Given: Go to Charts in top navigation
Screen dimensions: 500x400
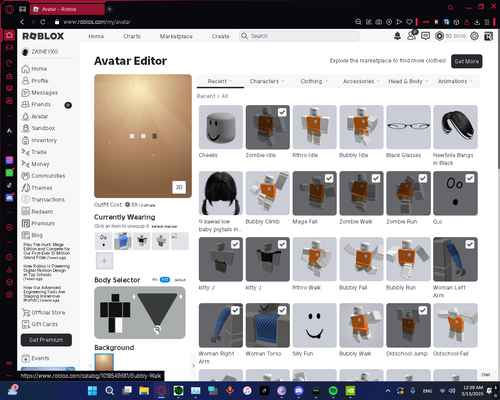Looking at the screenshot, I should click(x=132, y=36).
